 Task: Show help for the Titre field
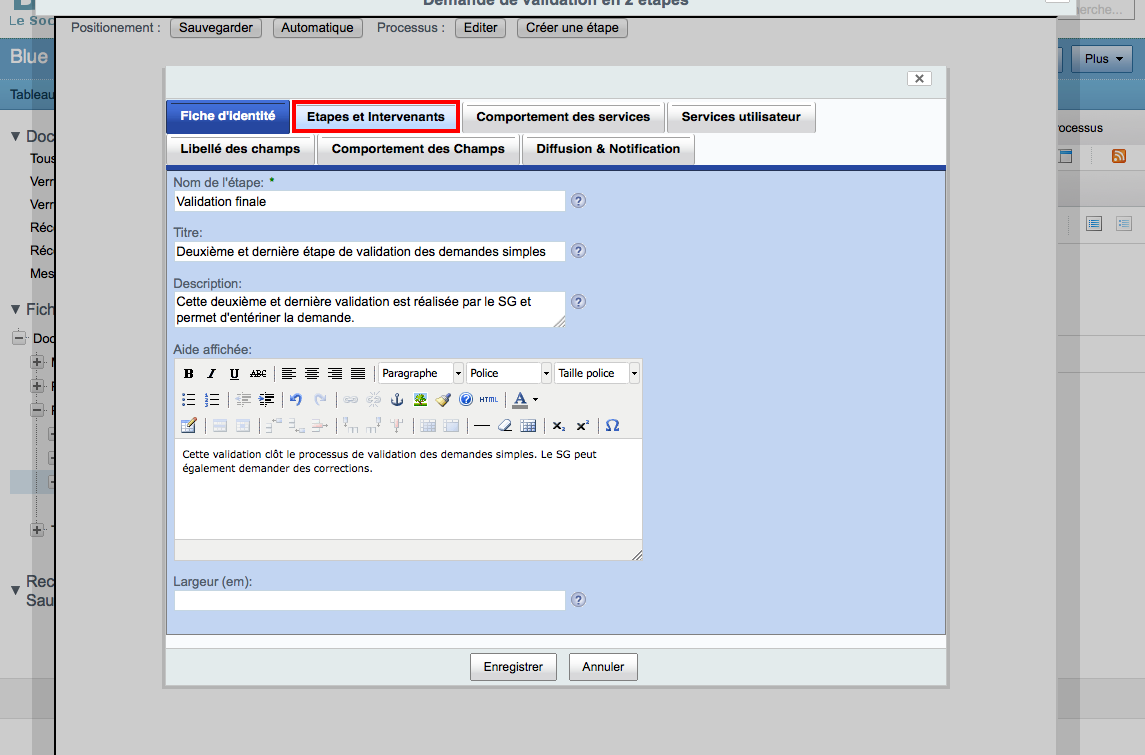coord(578,250)
